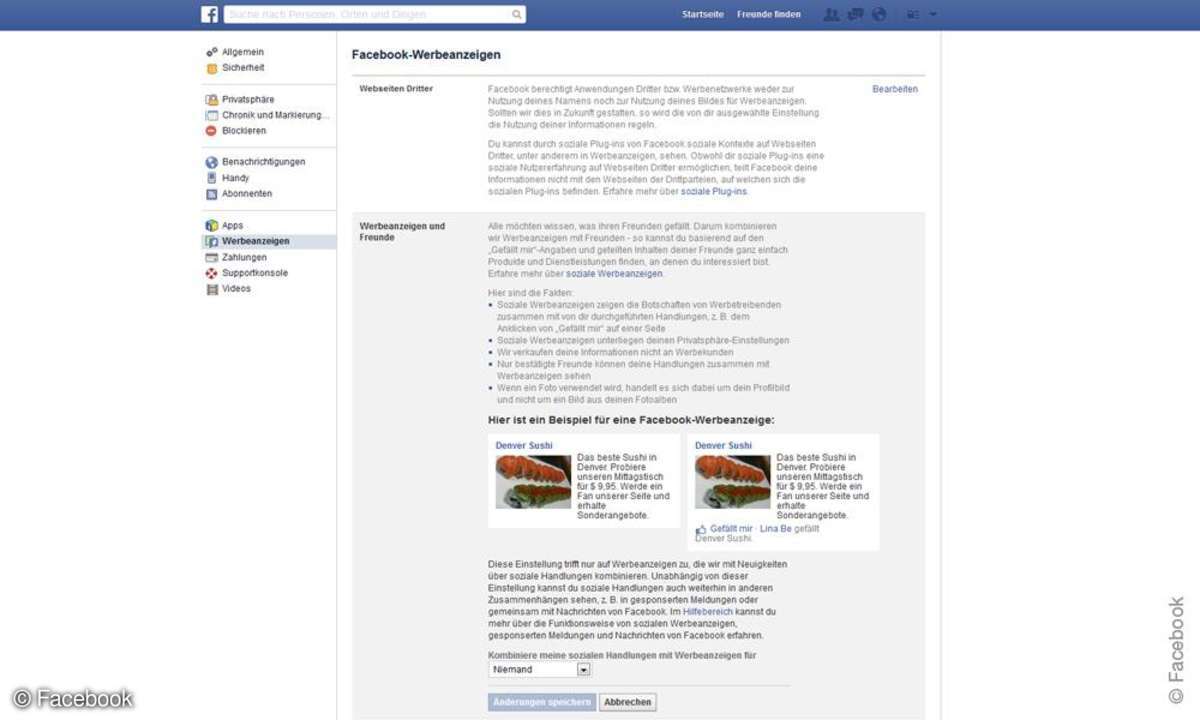This screenshot has width=1200, height=720.
Task: Open Chronik und Markierung settings
Action: (x=275, y=116)
